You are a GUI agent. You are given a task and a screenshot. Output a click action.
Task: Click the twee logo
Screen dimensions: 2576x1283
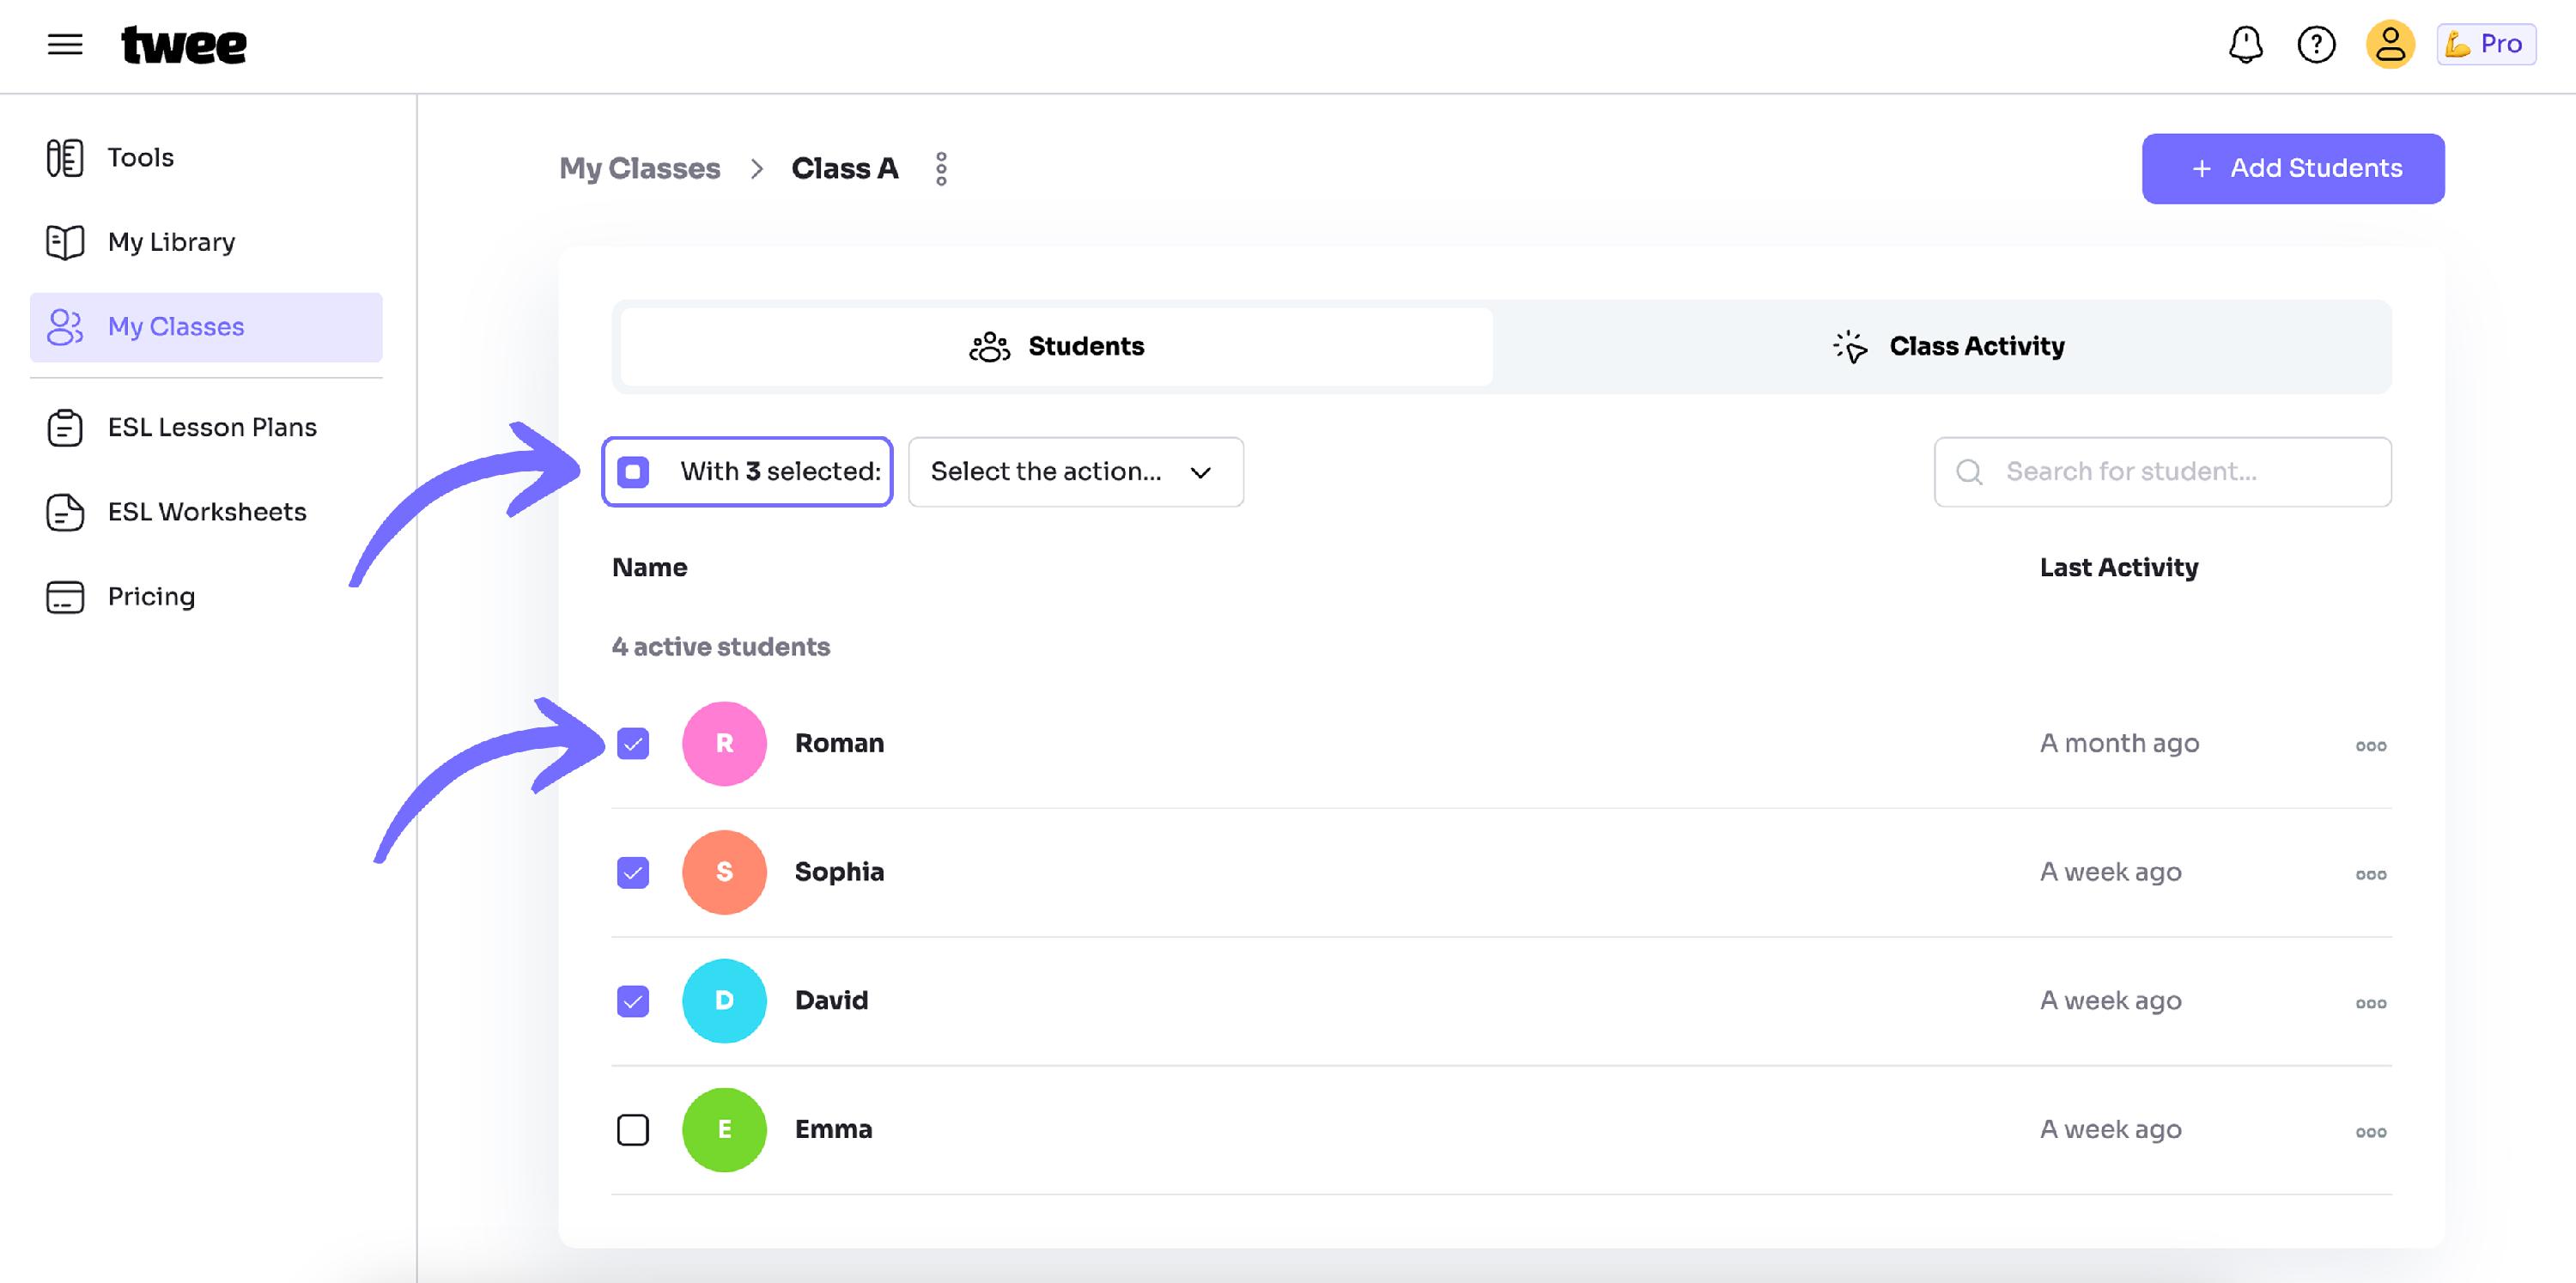pos(184,45)
